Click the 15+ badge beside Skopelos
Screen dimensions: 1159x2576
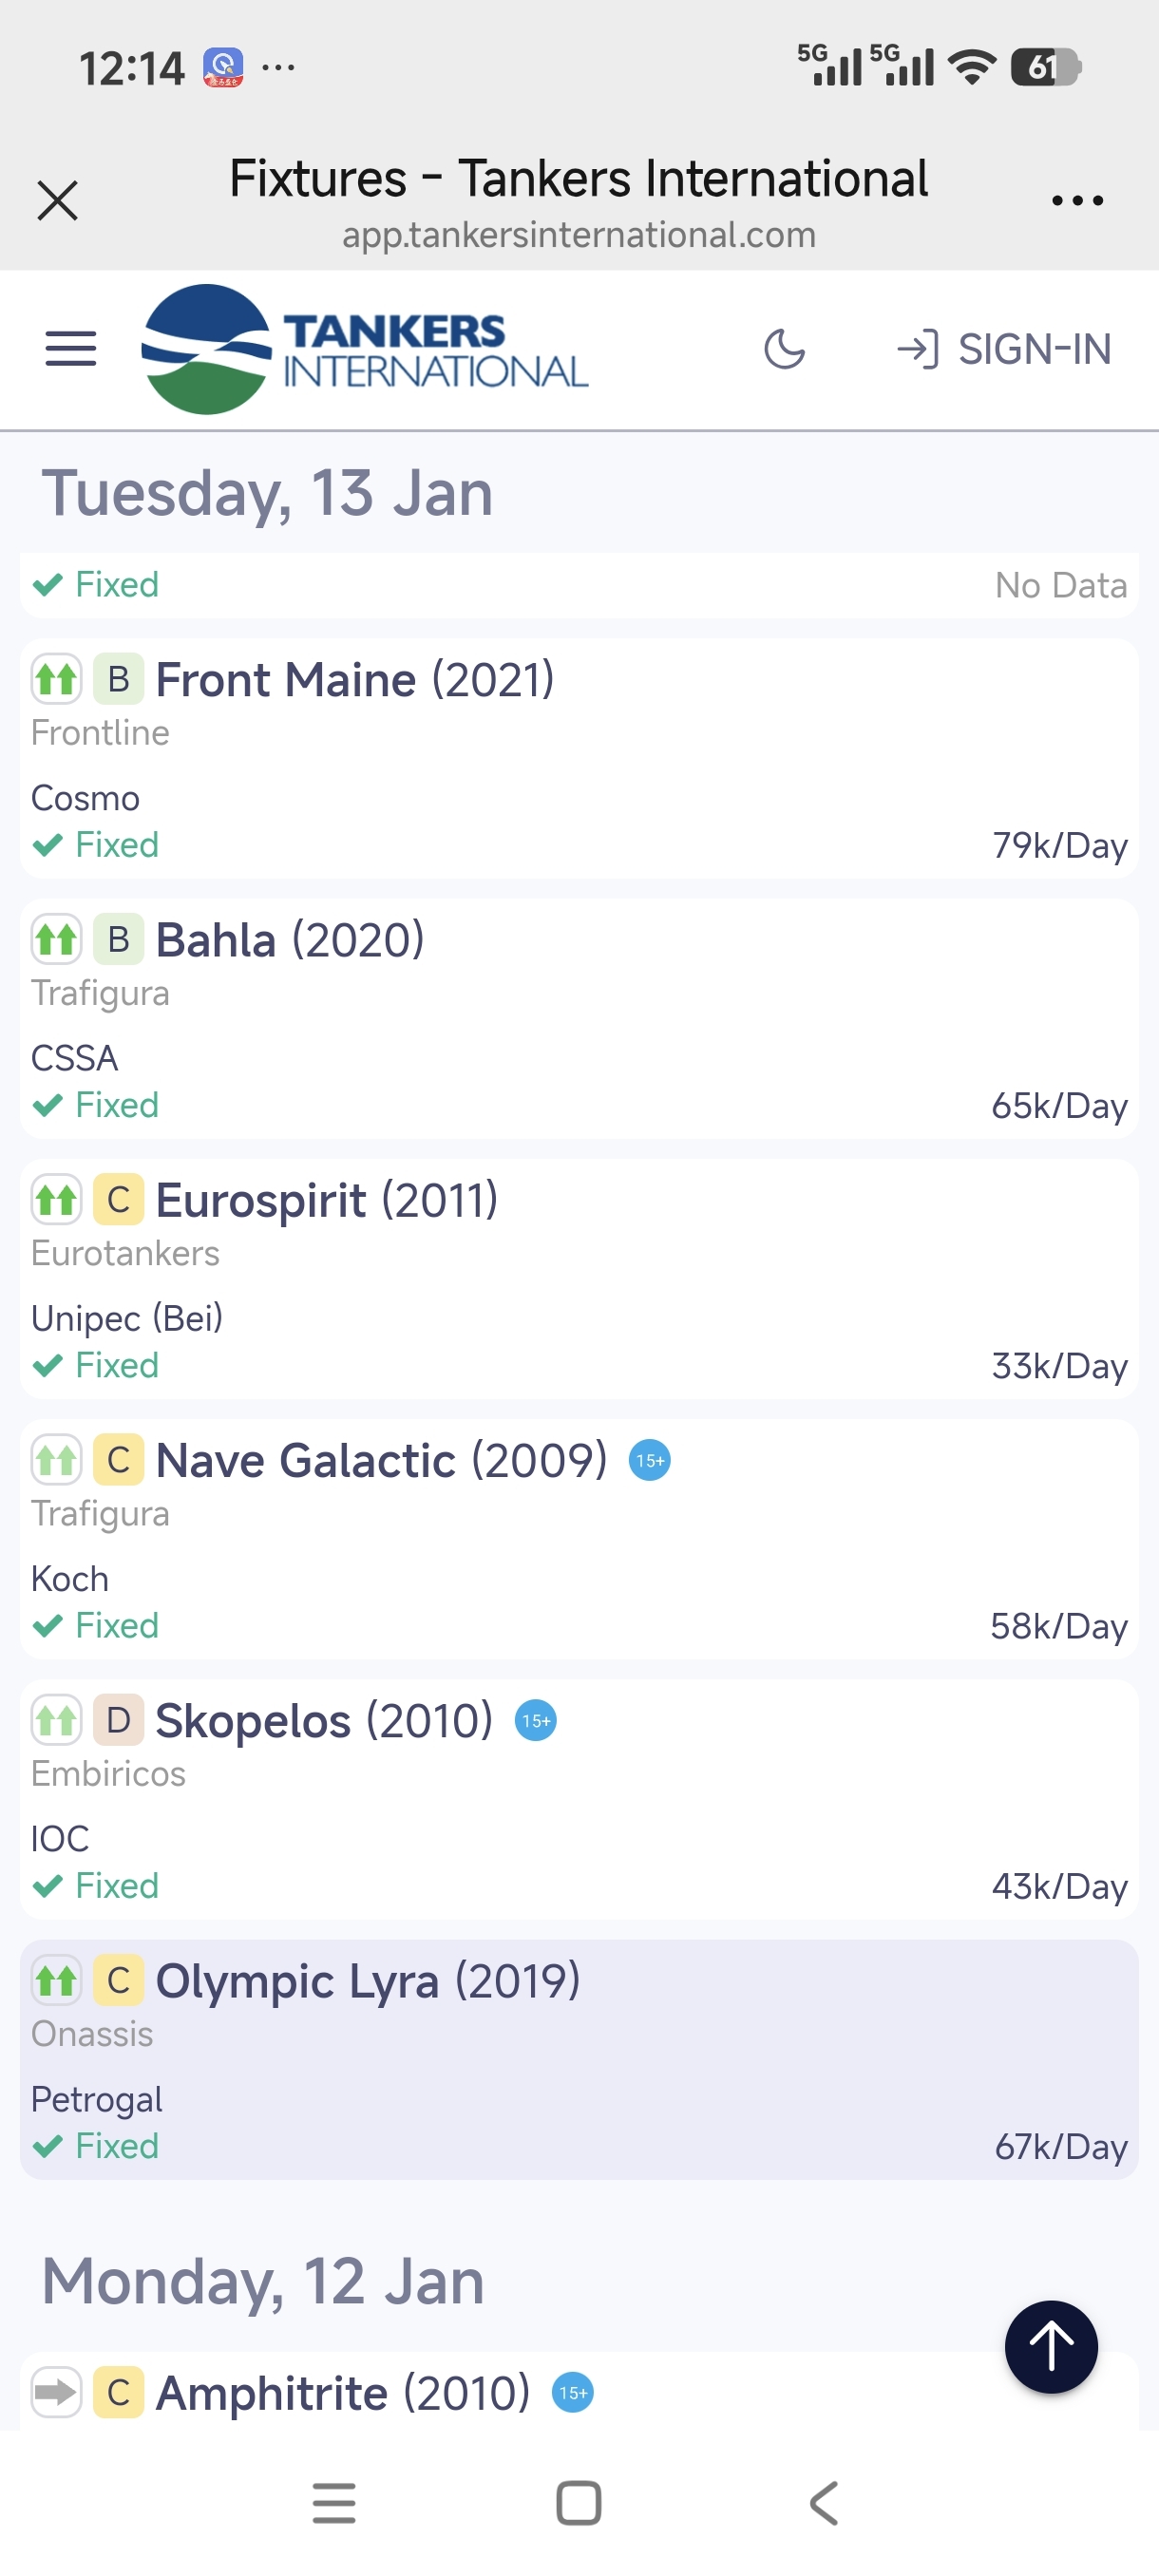(x=535, y=1721)
